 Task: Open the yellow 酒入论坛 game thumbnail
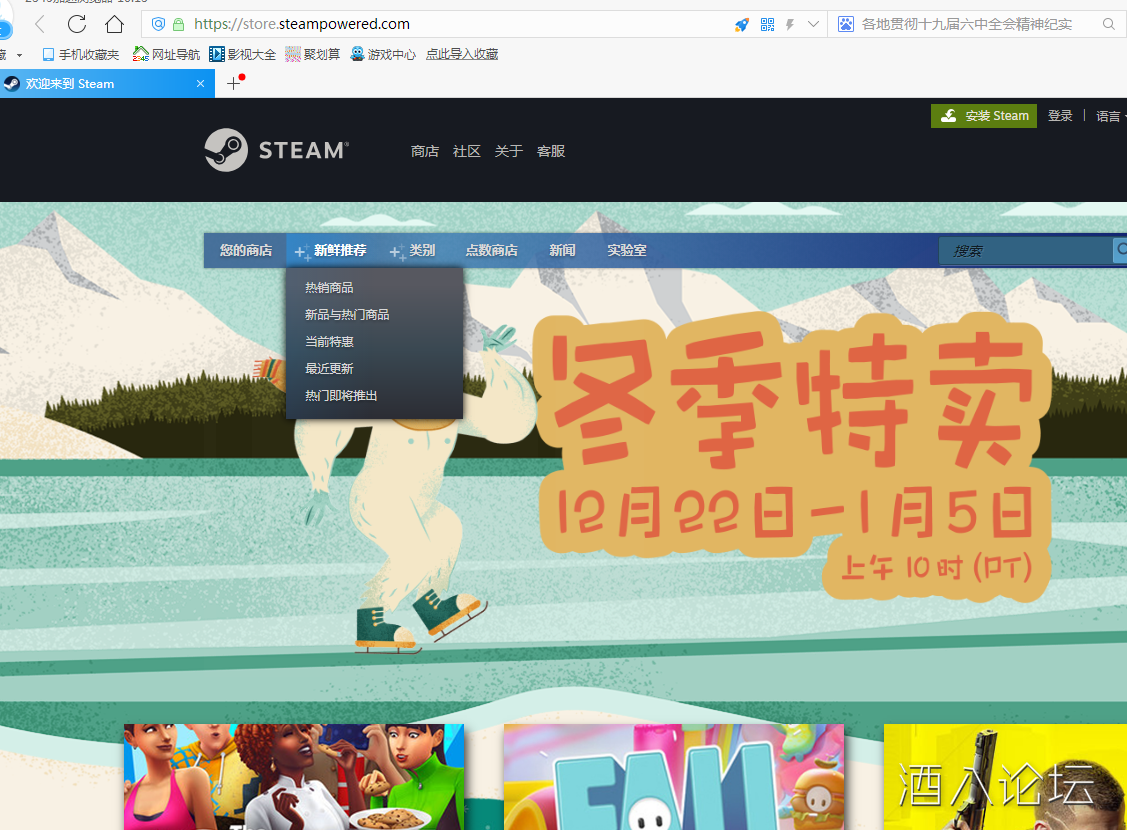pyautogui.click(x=1006, y=777)
